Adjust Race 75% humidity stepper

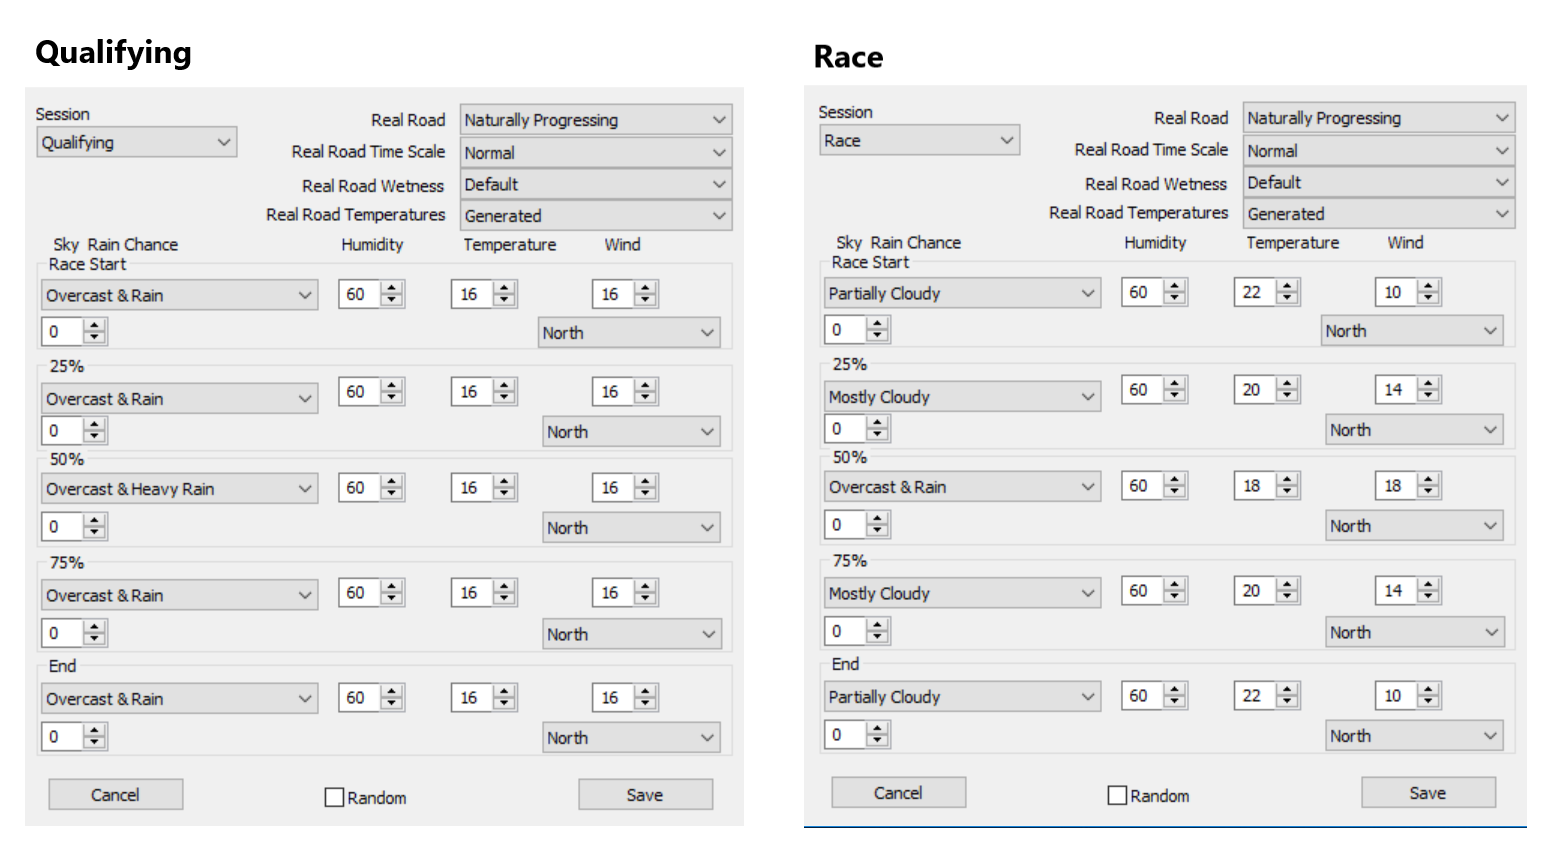pyautogui.click(x=1176, y=590)
